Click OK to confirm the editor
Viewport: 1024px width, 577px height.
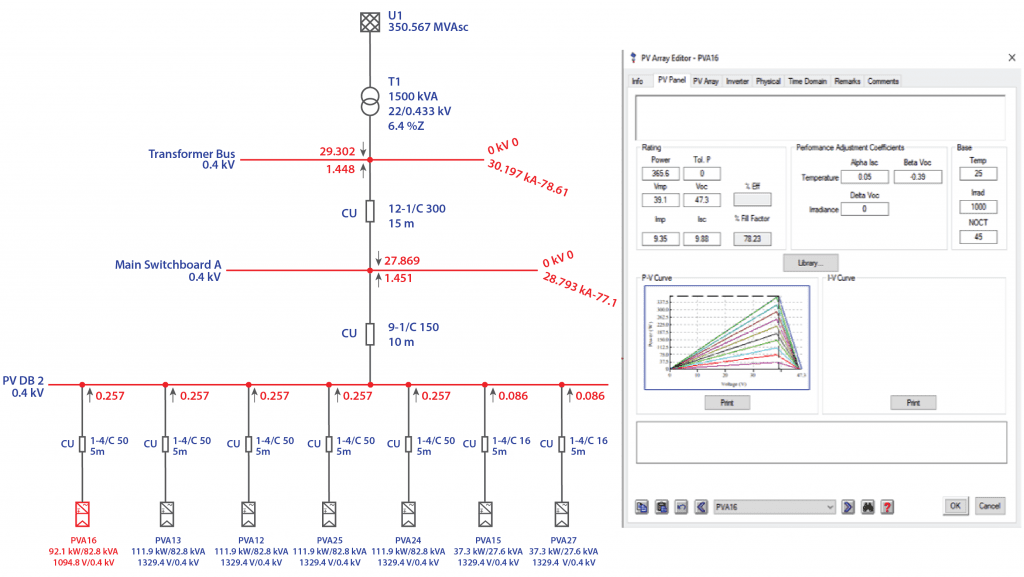tap(955, 506)
